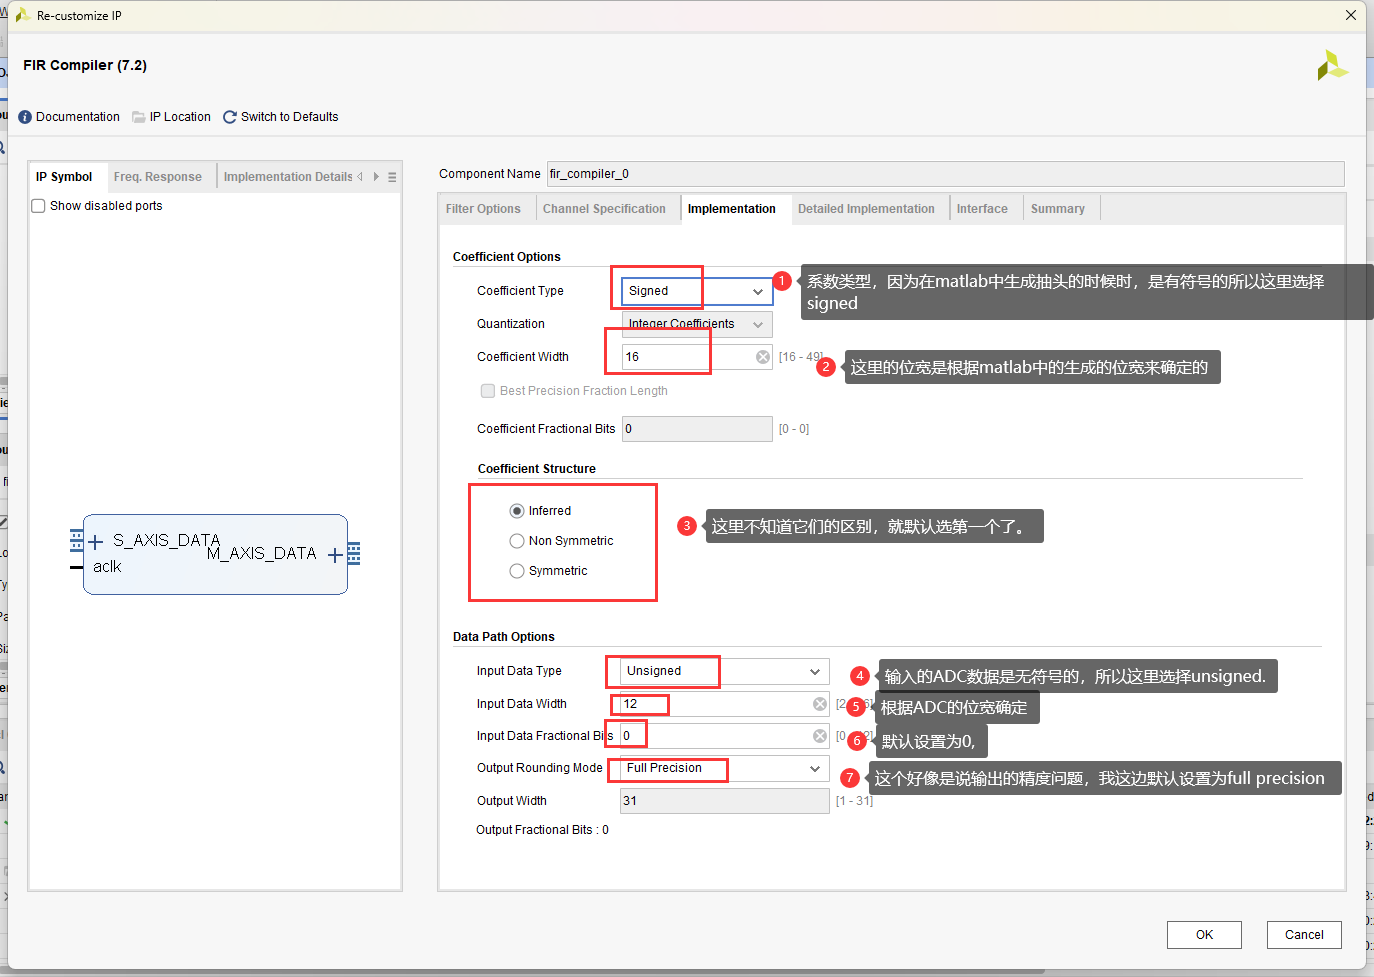Clear the Input Data Fractional Bits field
This screenshot has height=977, width=1374.
tap(820, 736)
